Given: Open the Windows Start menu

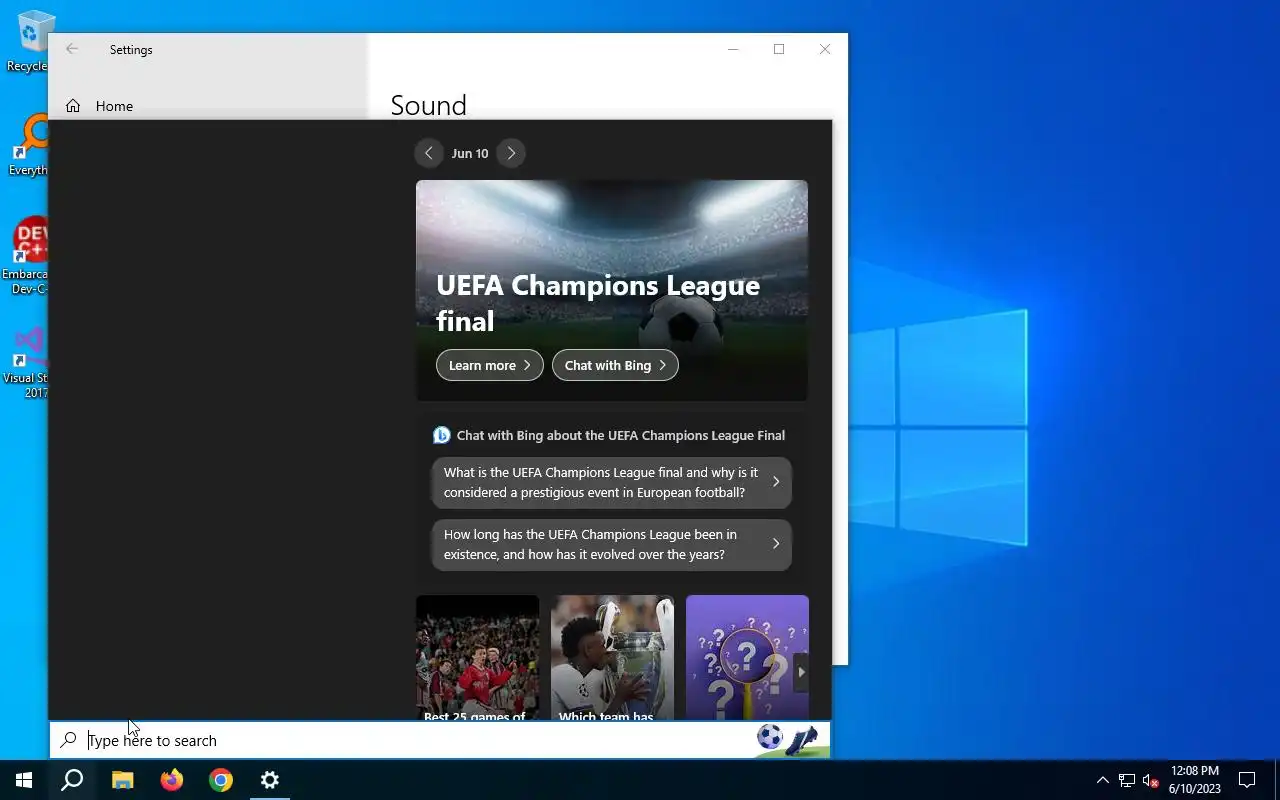Looking at the screenshot, I should [24, 780].
